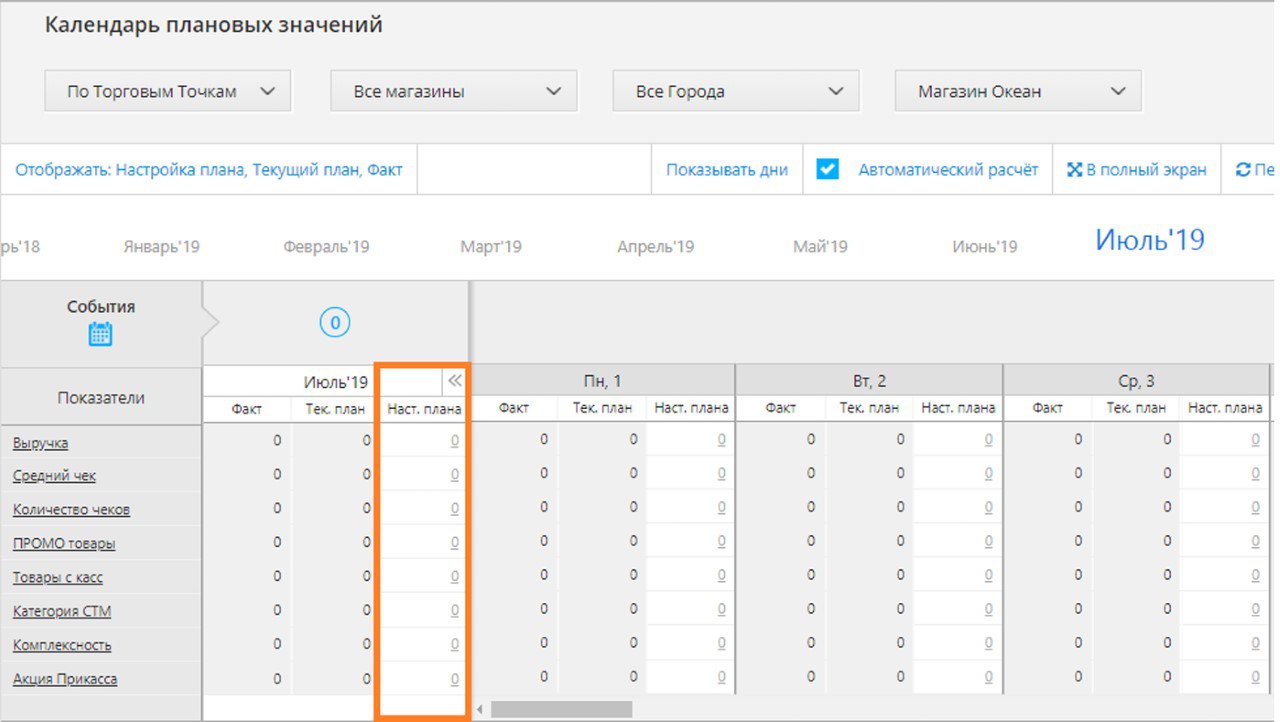
Task: Click the refresh icon at toolbar right edge
Action: [x=1243, y=170]
